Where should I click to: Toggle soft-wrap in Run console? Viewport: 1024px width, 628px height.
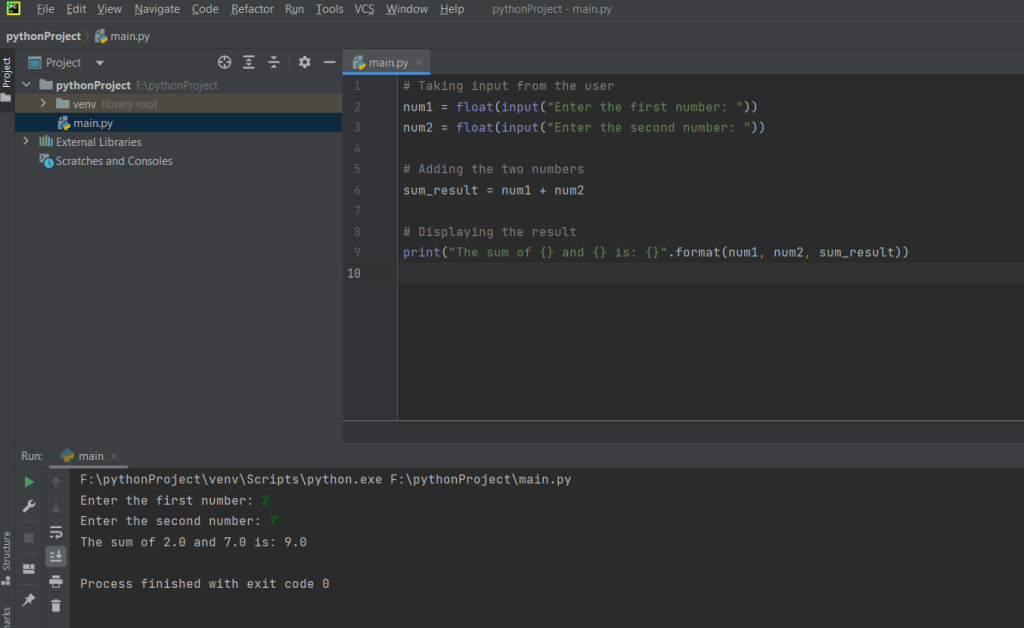pyautogui.click(x=56, y=532)
